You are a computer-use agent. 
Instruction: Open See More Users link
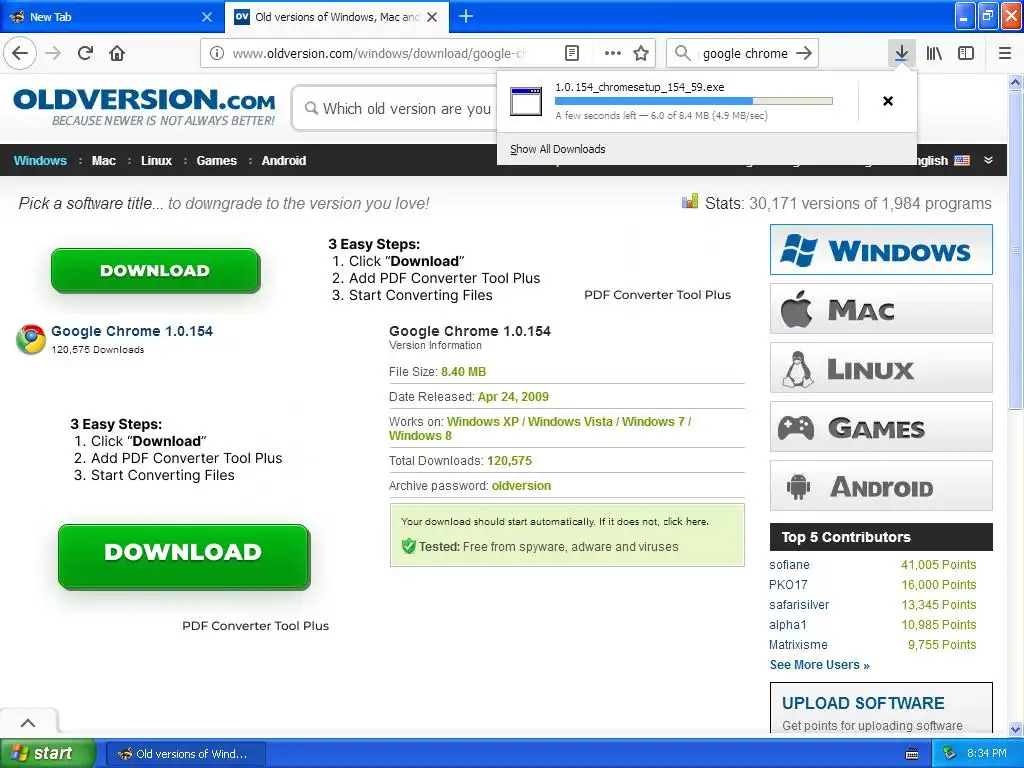point(820,665)
